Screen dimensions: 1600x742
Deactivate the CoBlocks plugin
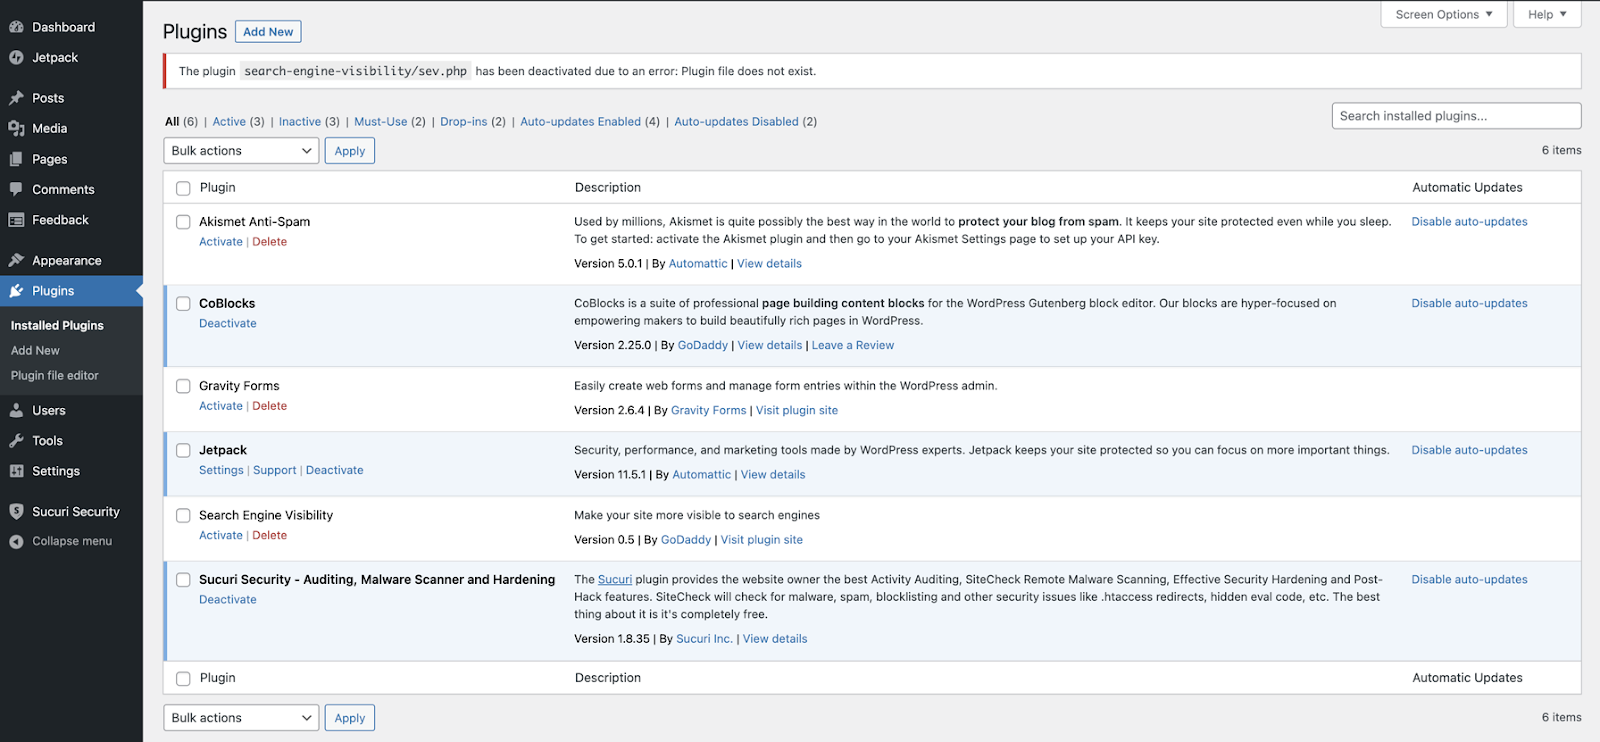click(228, 324)
